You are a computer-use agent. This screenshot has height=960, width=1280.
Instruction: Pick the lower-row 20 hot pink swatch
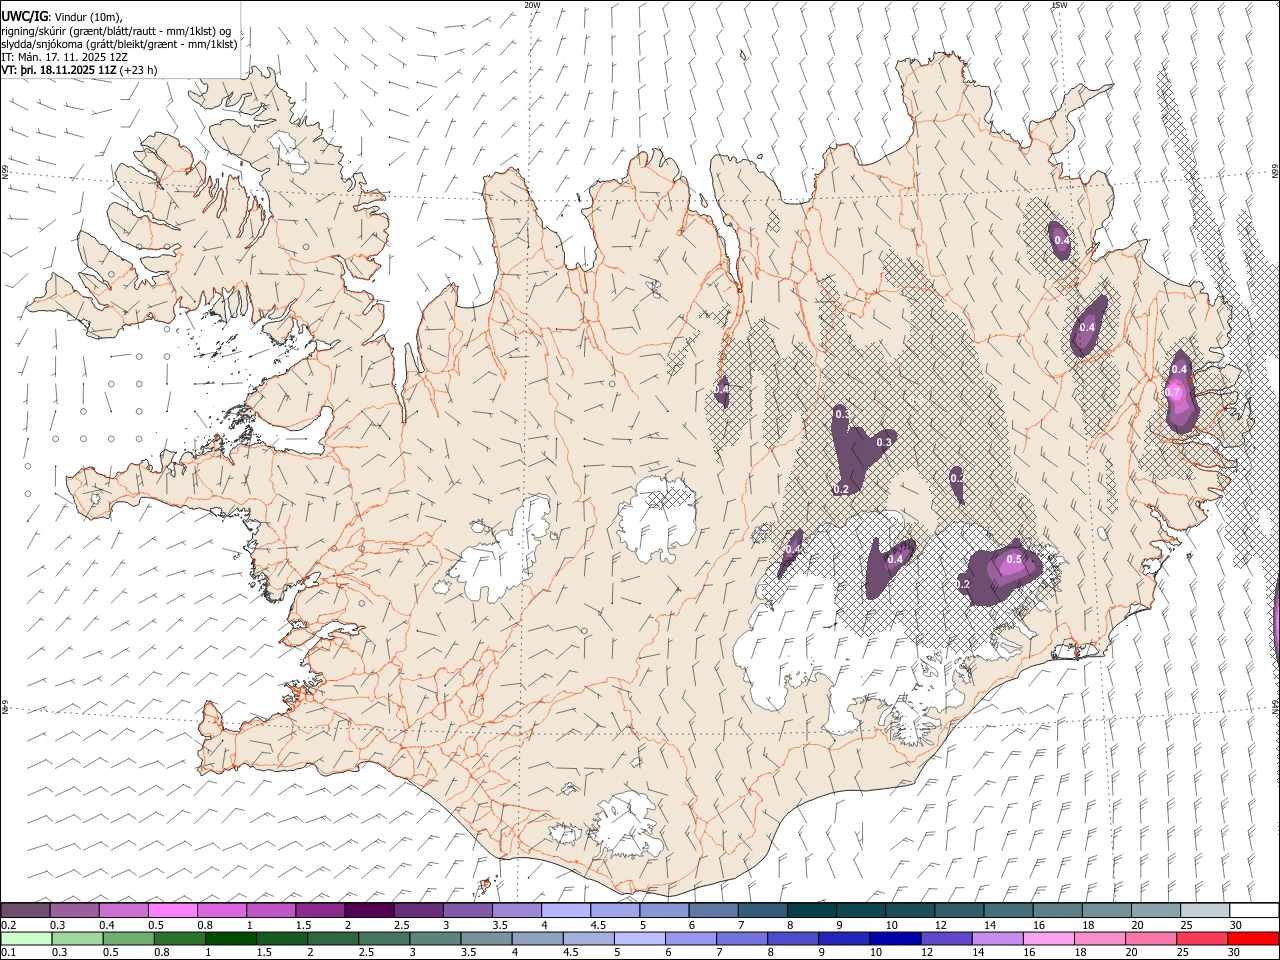[x=1150, y=939]
